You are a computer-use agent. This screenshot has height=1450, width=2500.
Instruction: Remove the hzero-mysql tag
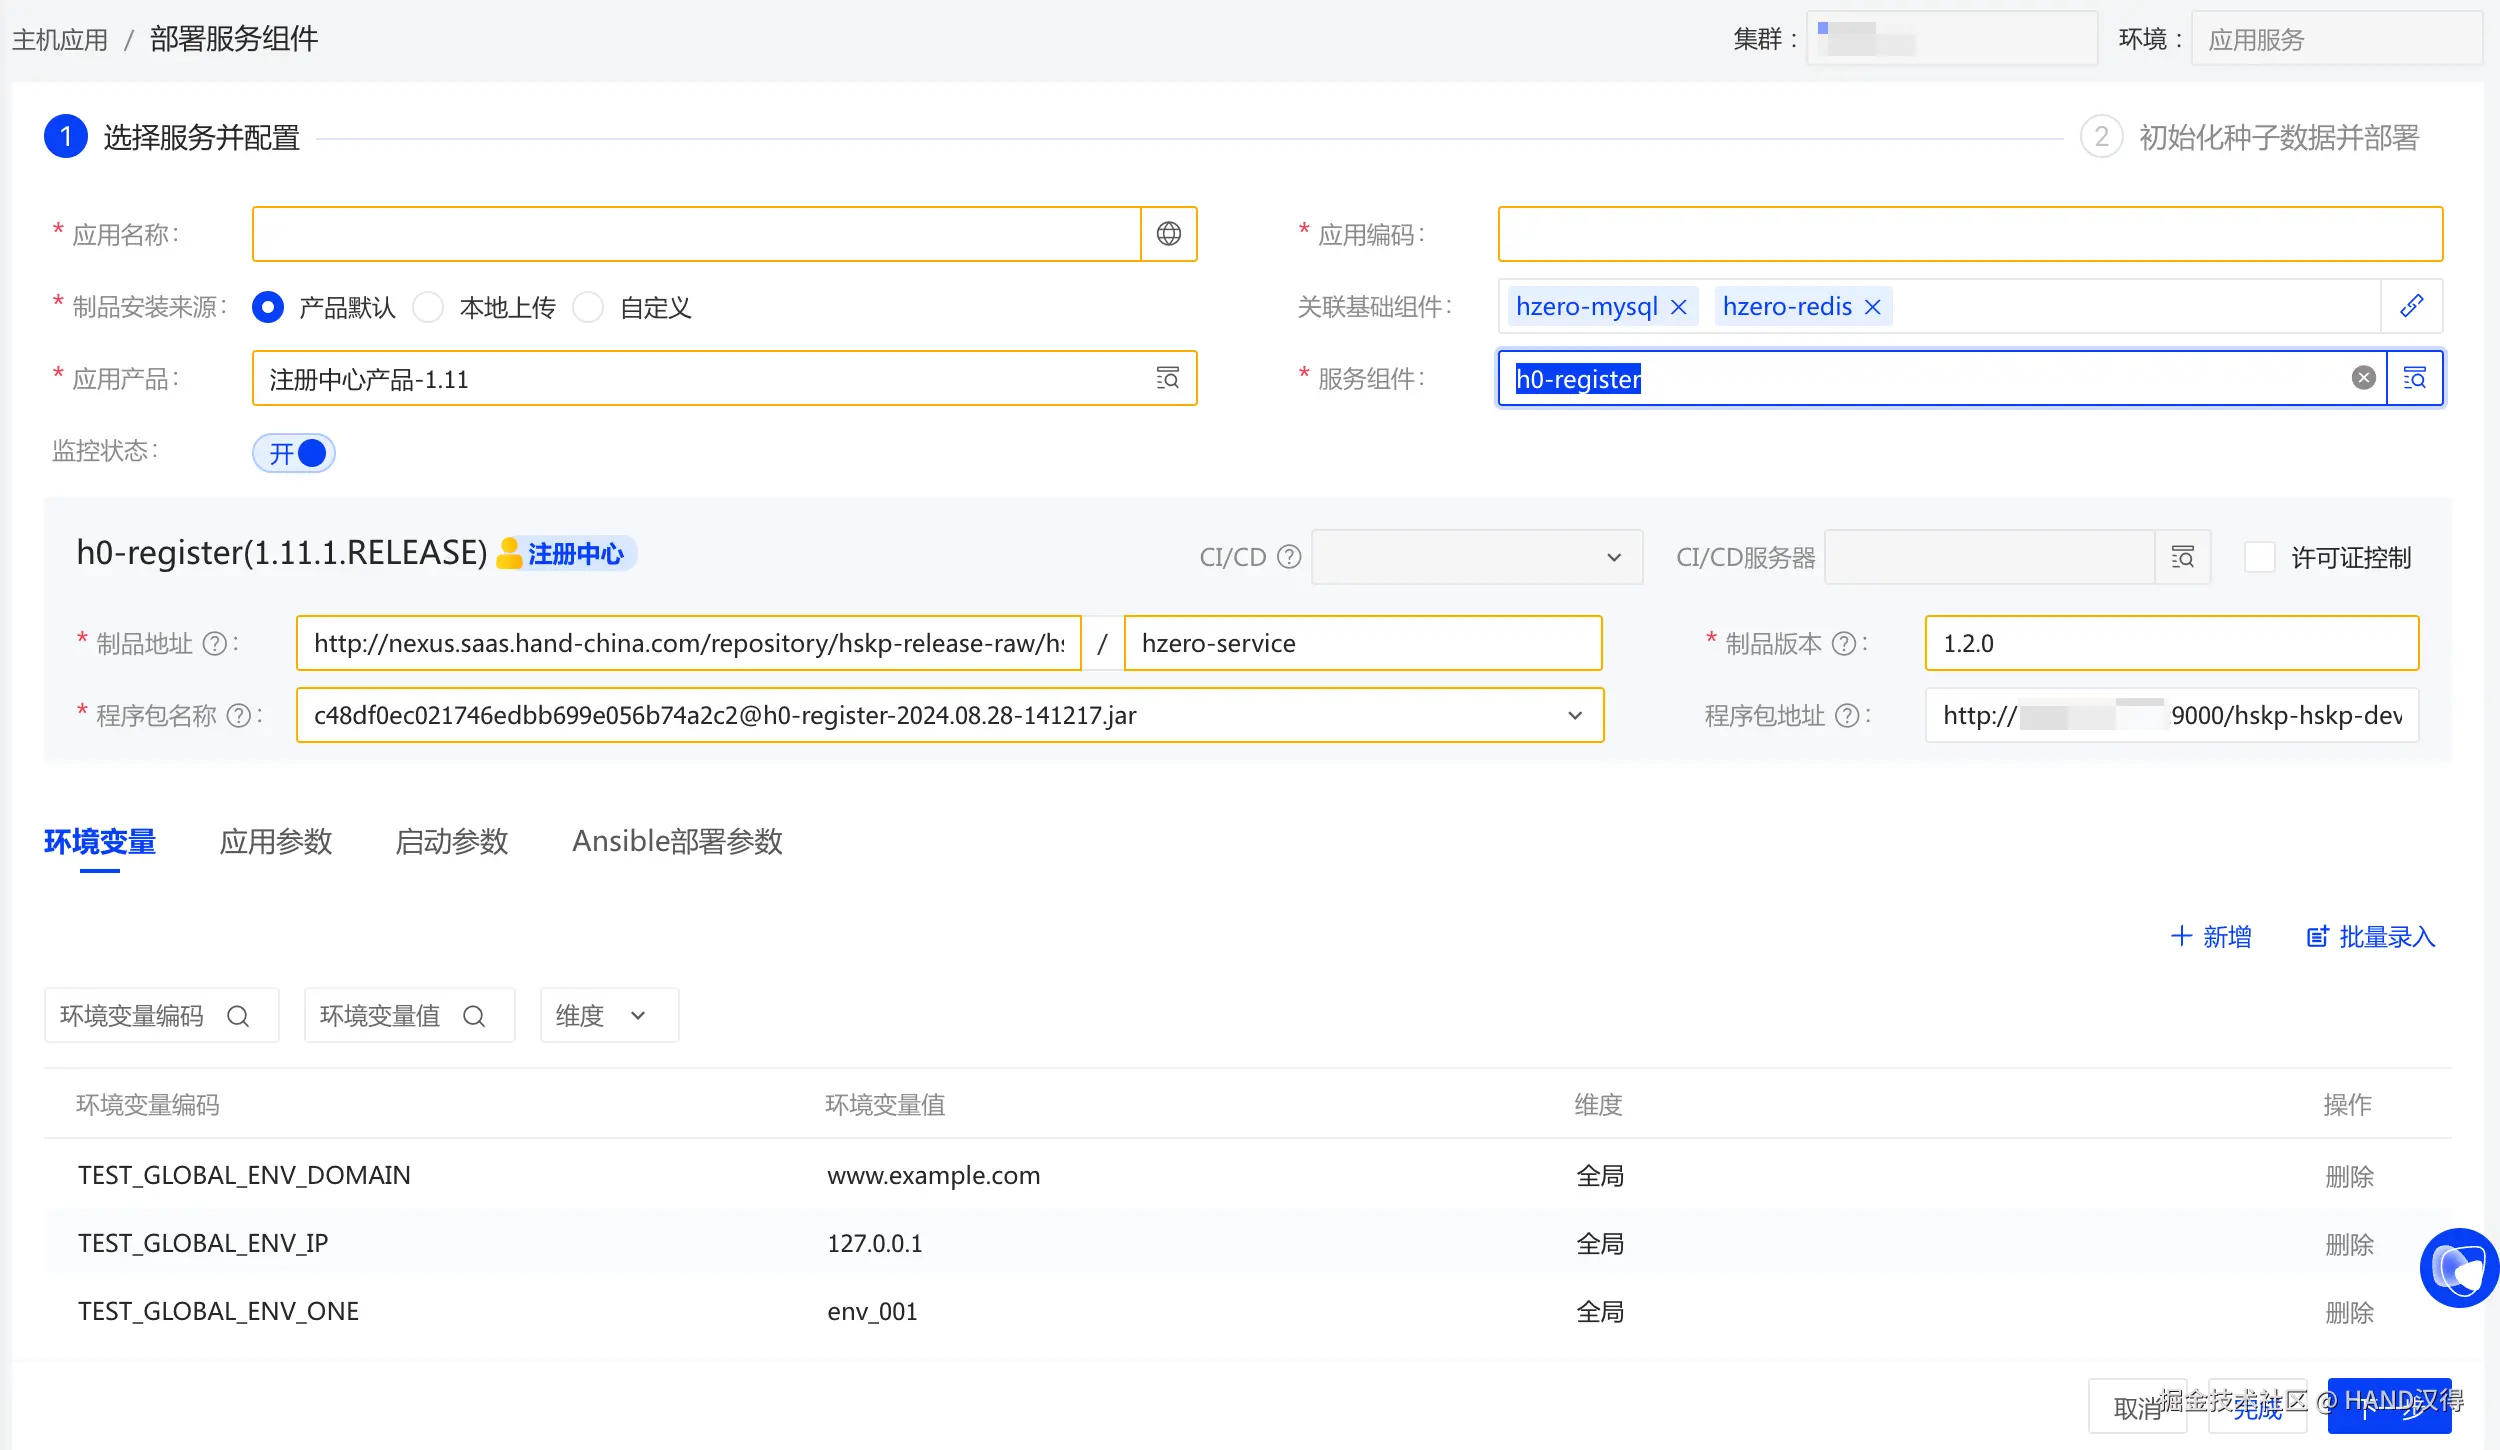1679,307
